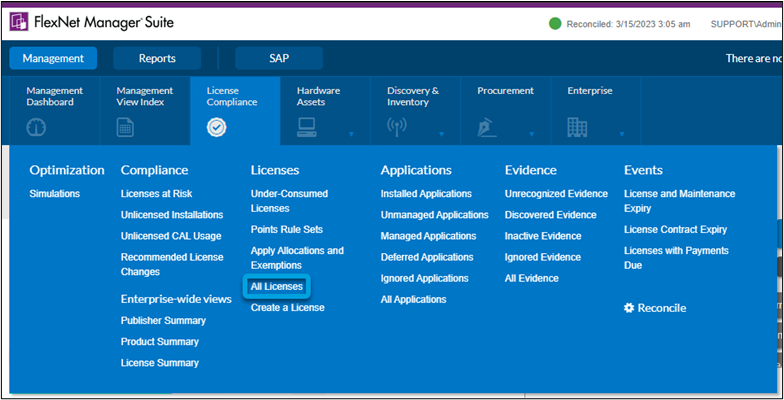The width and height of the screenshot is (784, 400).
Task: Open Product Summary view
Action: 160,342
